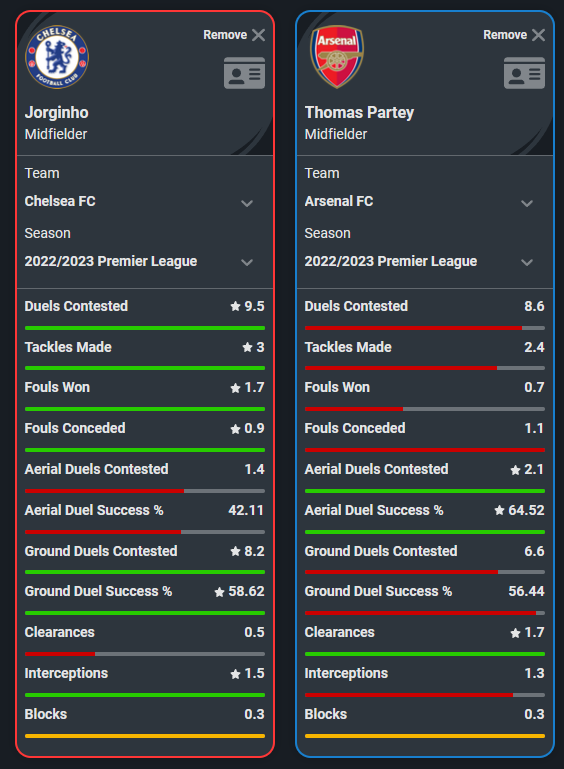
Task: Remove Thomas Partey using the X icon
Action: click(x=538, y=35)
